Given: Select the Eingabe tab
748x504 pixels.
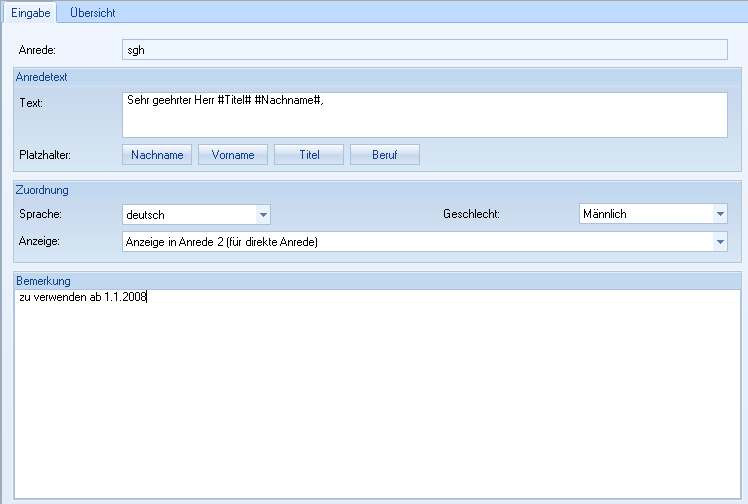Looking at the screenshot, I should (x=30, y=12).
